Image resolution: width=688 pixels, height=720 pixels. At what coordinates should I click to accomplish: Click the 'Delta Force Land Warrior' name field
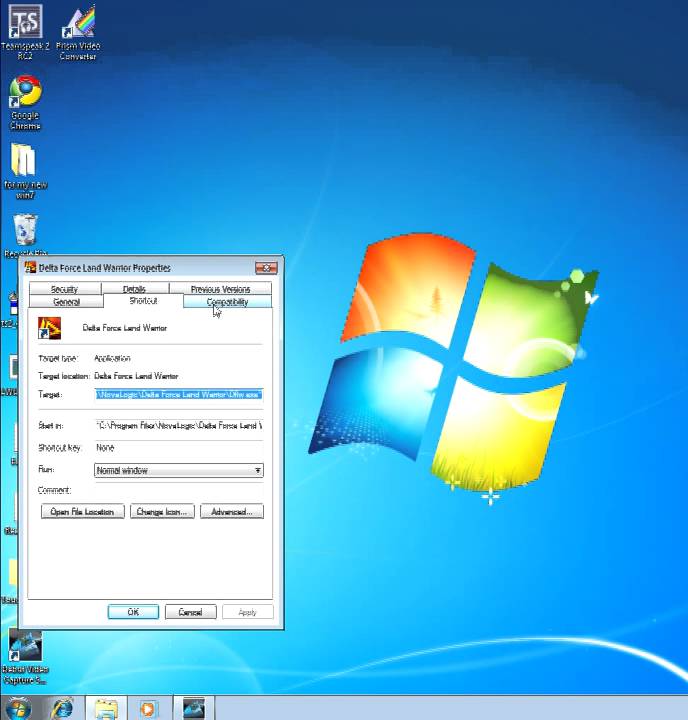124,328
